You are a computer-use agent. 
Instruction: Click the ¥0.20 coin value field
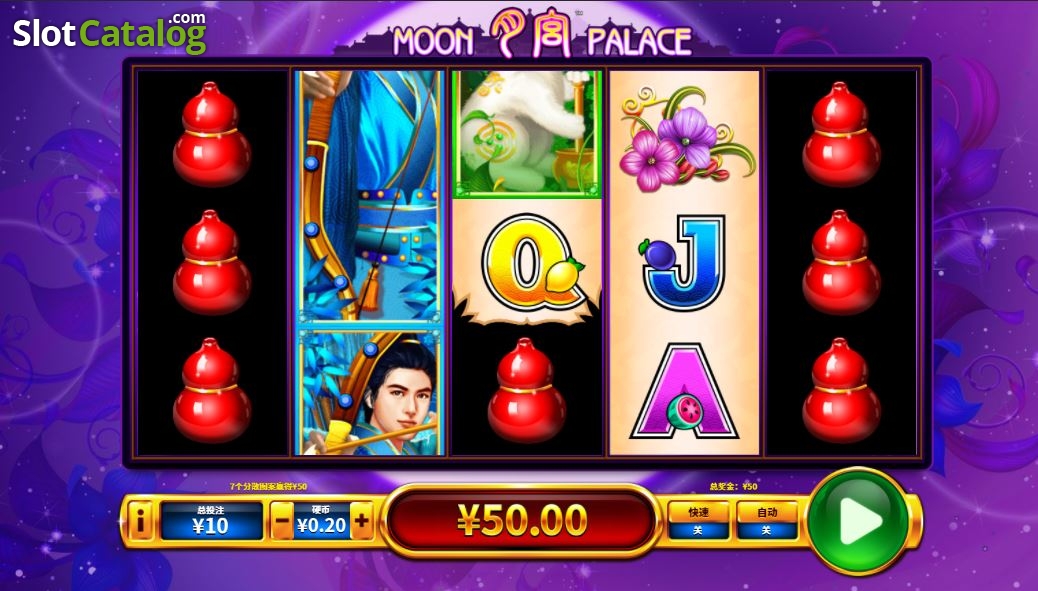tap(321, 522)
